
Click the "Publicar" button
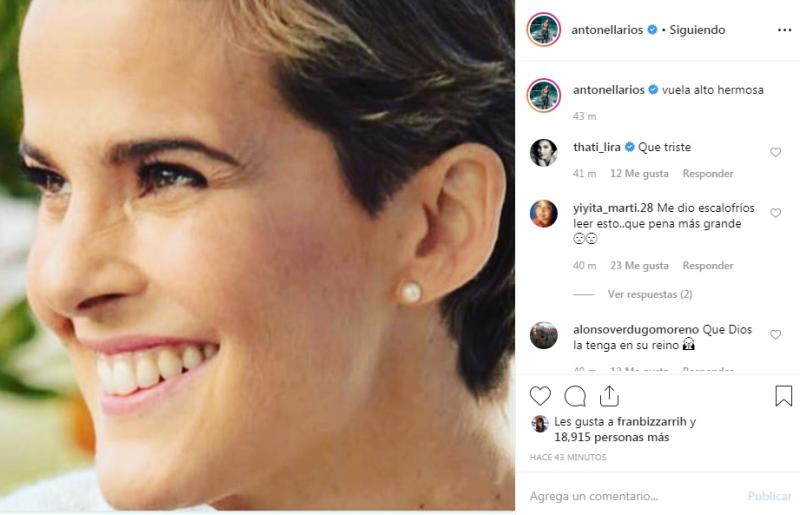[x=770, y=496]
